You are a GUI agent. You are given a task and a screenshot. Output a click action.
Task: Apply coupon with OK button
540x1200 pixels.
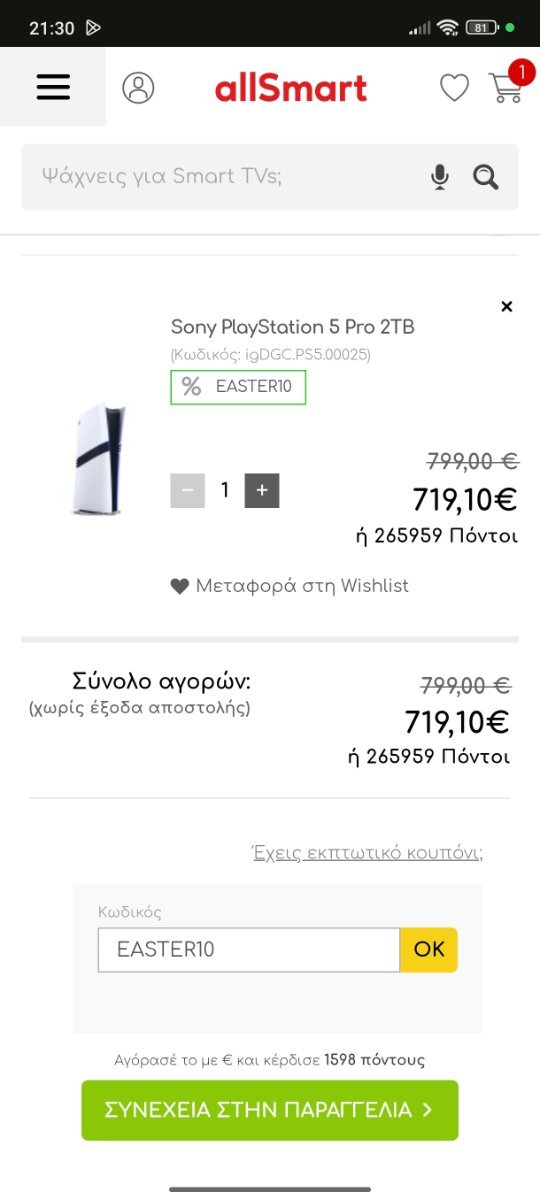click(429, 950)
